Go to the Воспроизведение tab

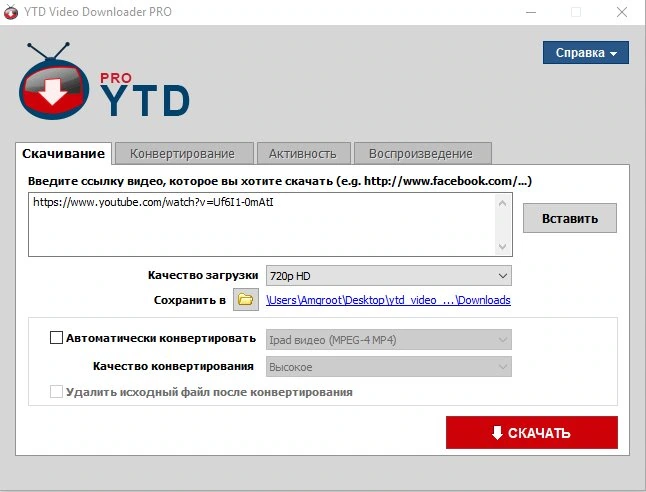(x=421, y=154)
